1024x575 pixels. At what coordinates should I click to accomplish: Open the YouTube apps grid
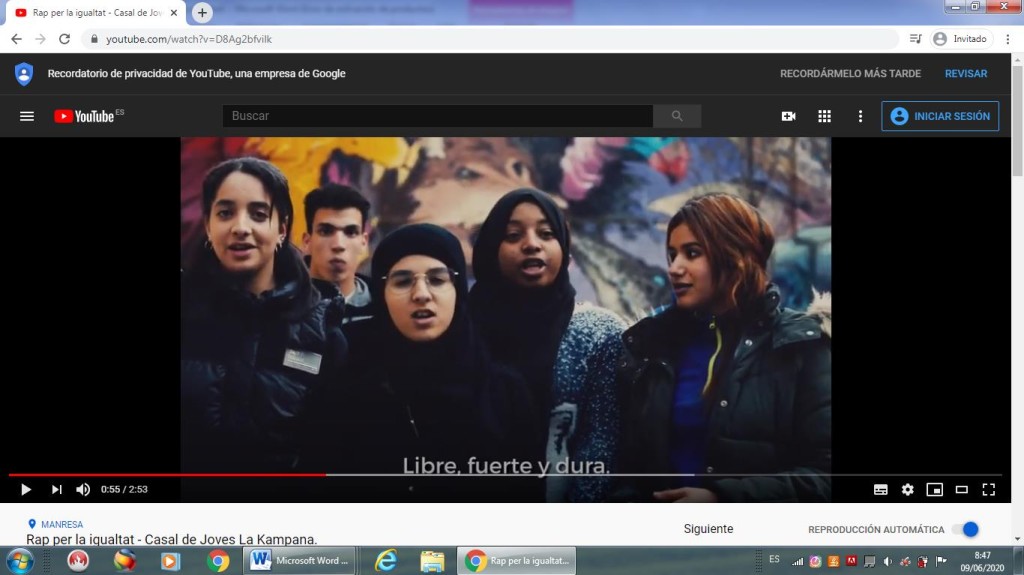click(824, 116)
